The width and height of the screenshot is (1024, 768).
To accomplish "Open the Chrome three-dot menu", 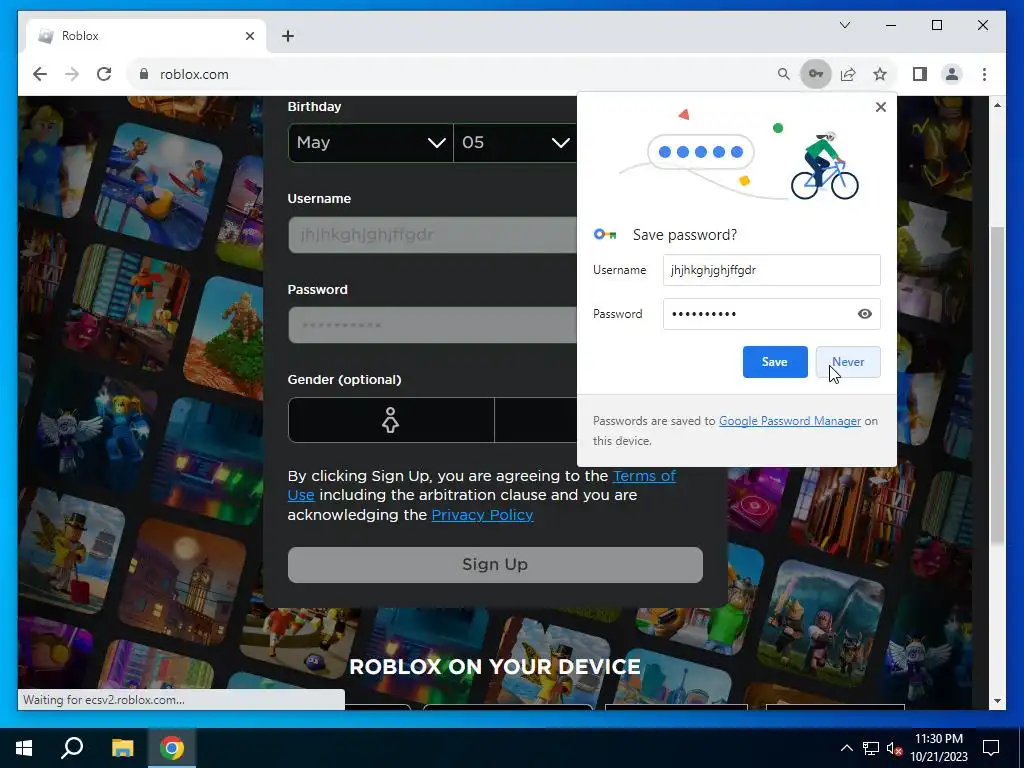I will (x=984, y=74).
